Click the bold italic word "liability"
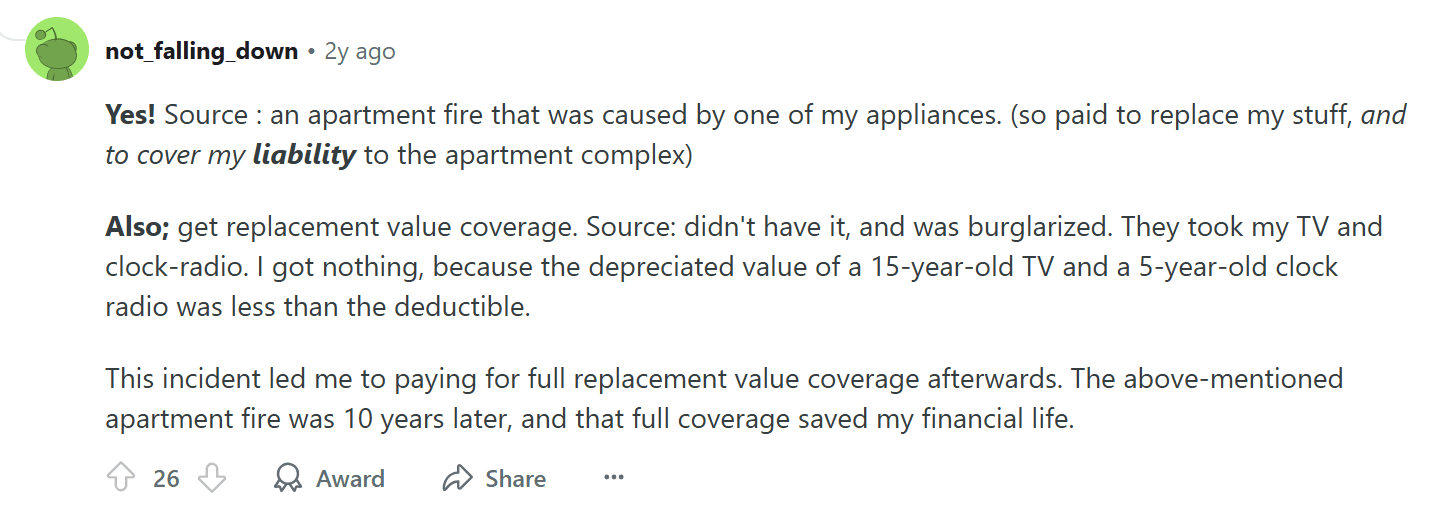 304,156
